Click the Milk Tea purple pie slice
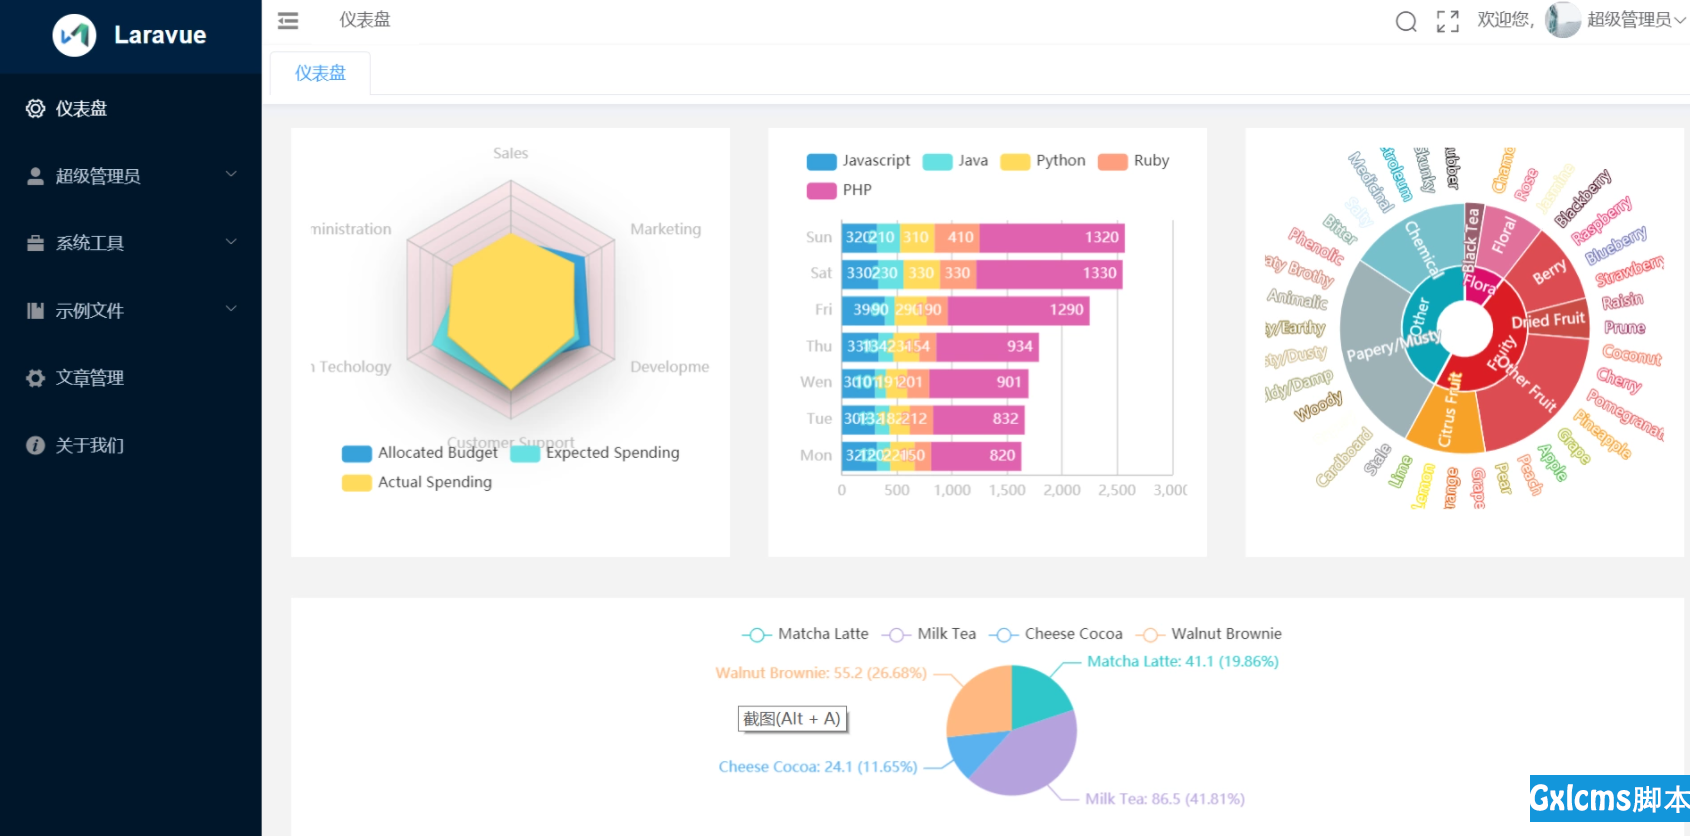Screen dimensions: 1690x836 coord(1030,755)
